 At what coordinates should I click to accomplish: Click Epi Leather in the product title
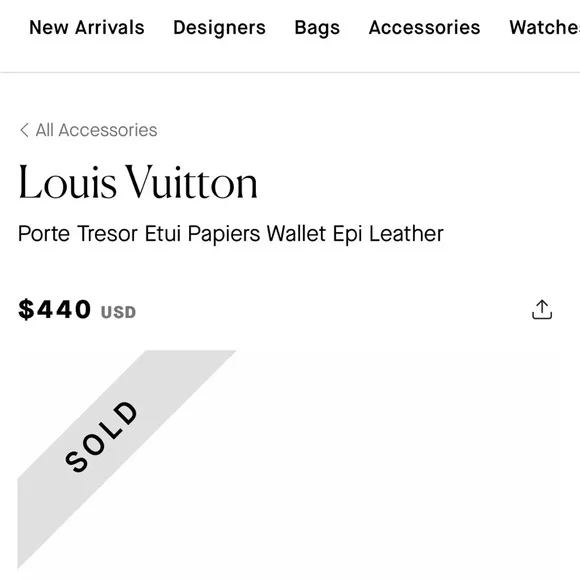(388, 234)
